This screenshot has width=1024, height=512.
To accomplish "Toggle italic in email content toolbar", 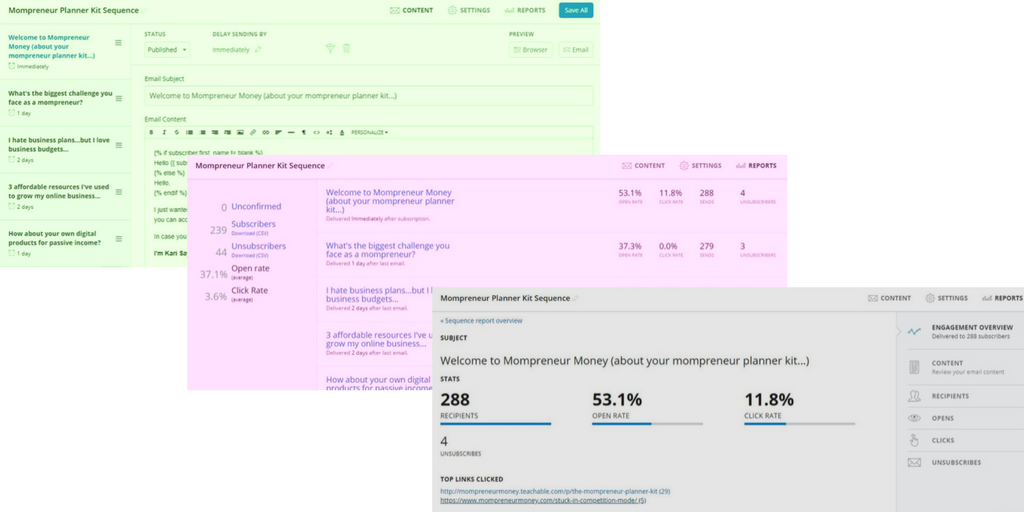I will pos(164,133).
